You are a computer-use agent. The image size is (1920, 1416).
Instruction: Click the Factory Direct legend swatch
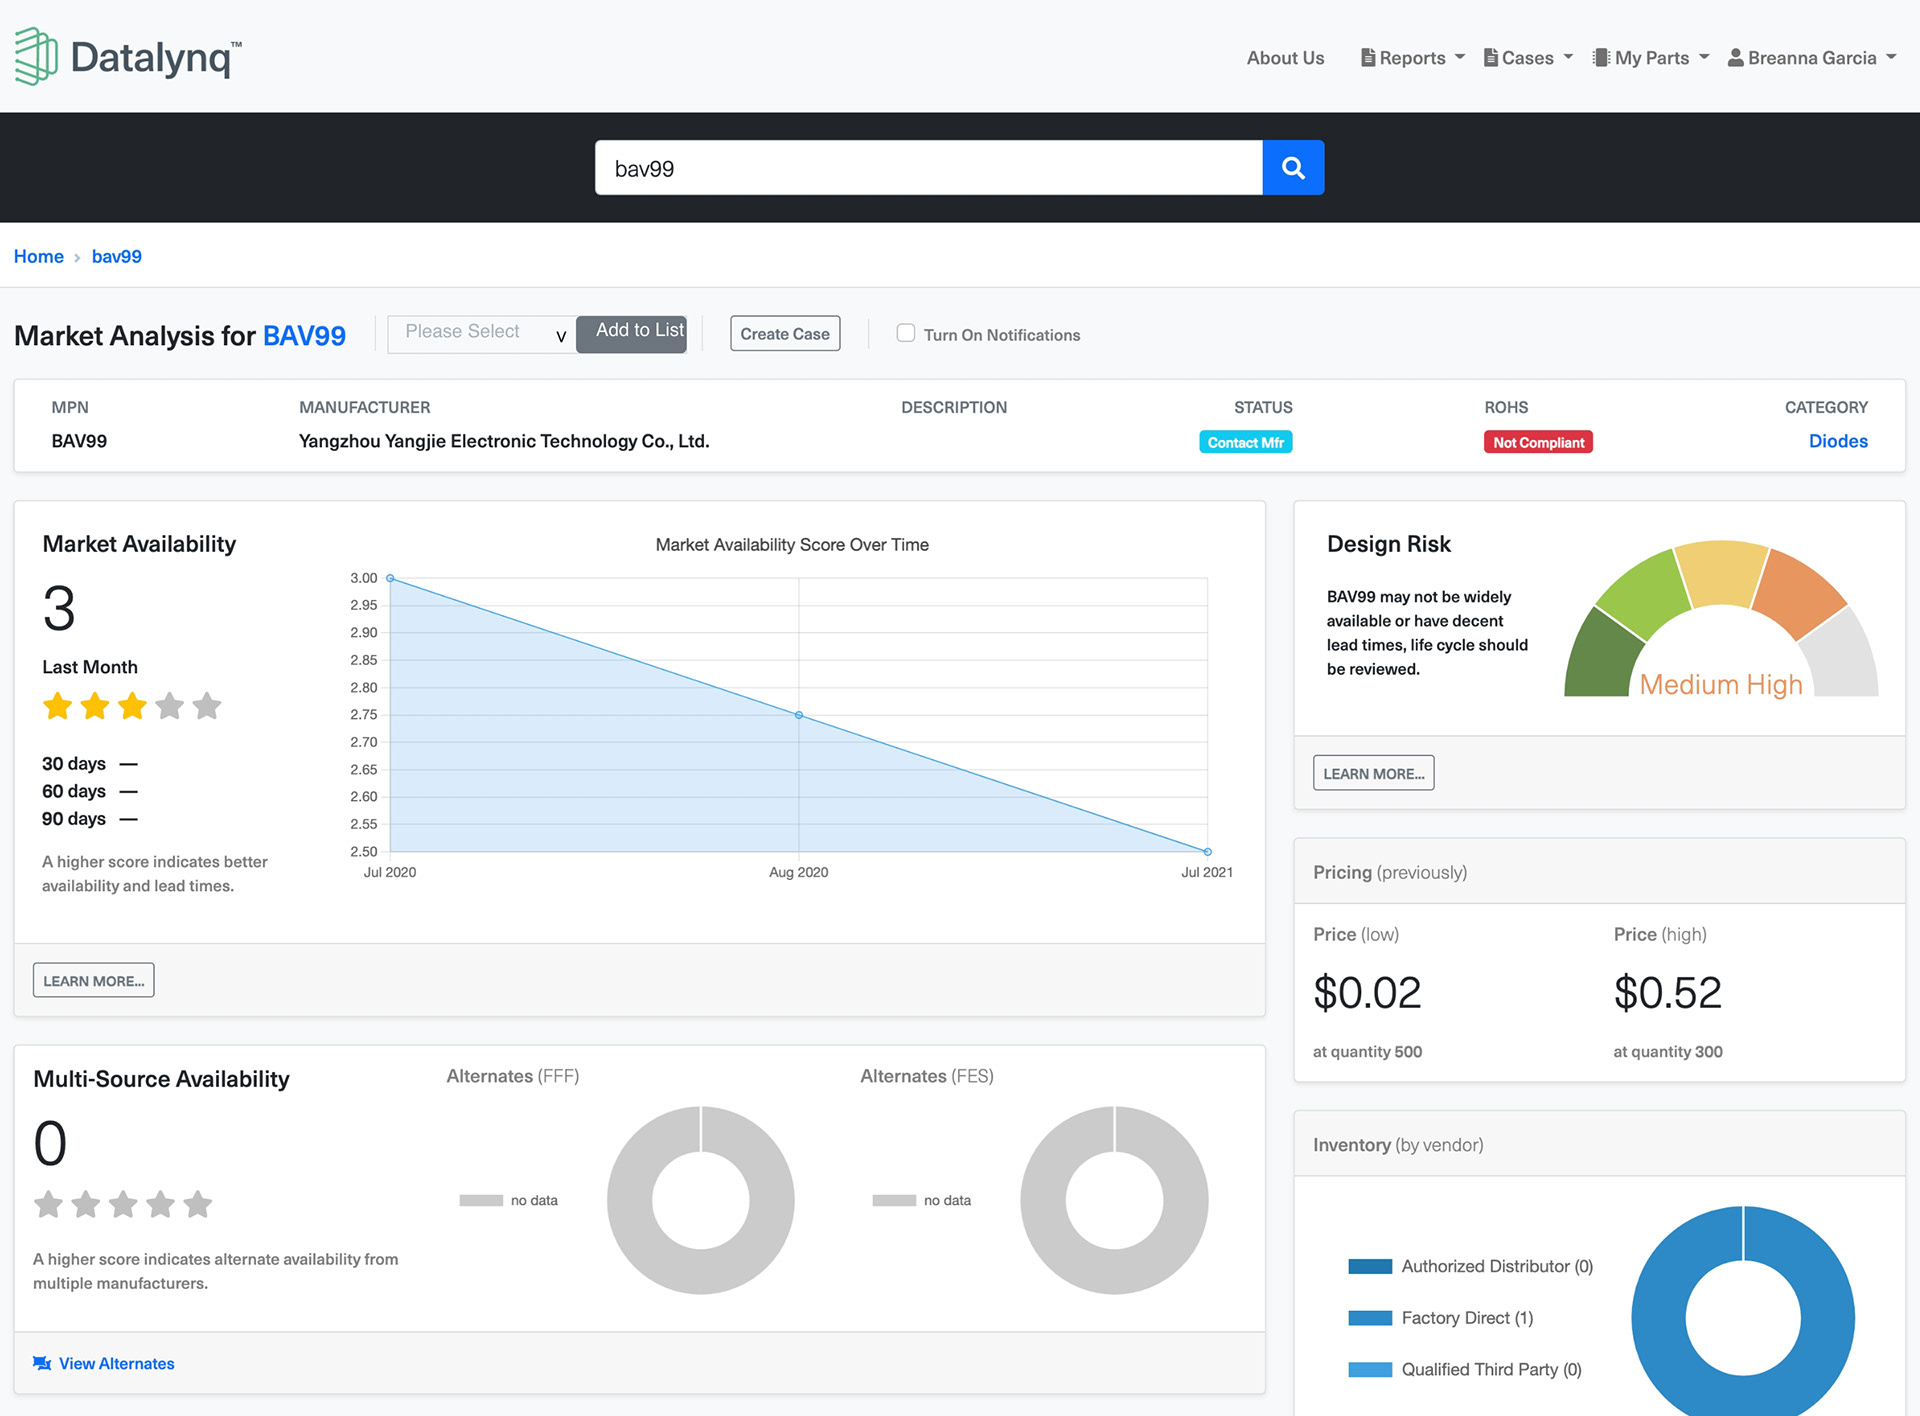click(x=1370, y=1318)
